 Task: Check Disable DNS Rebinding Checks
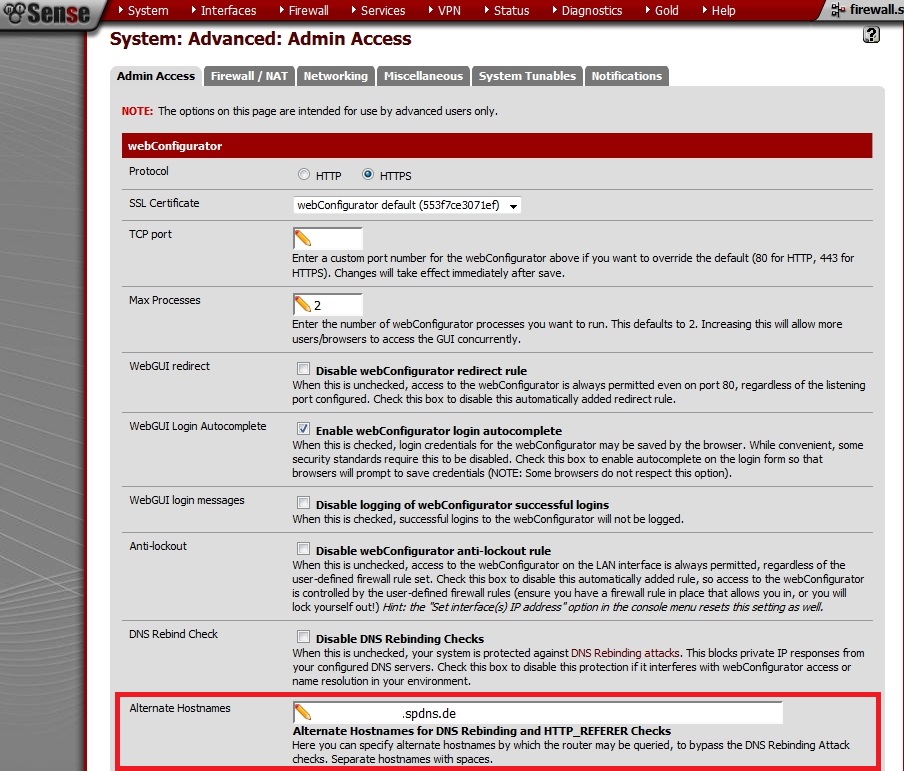pos(303,638)
